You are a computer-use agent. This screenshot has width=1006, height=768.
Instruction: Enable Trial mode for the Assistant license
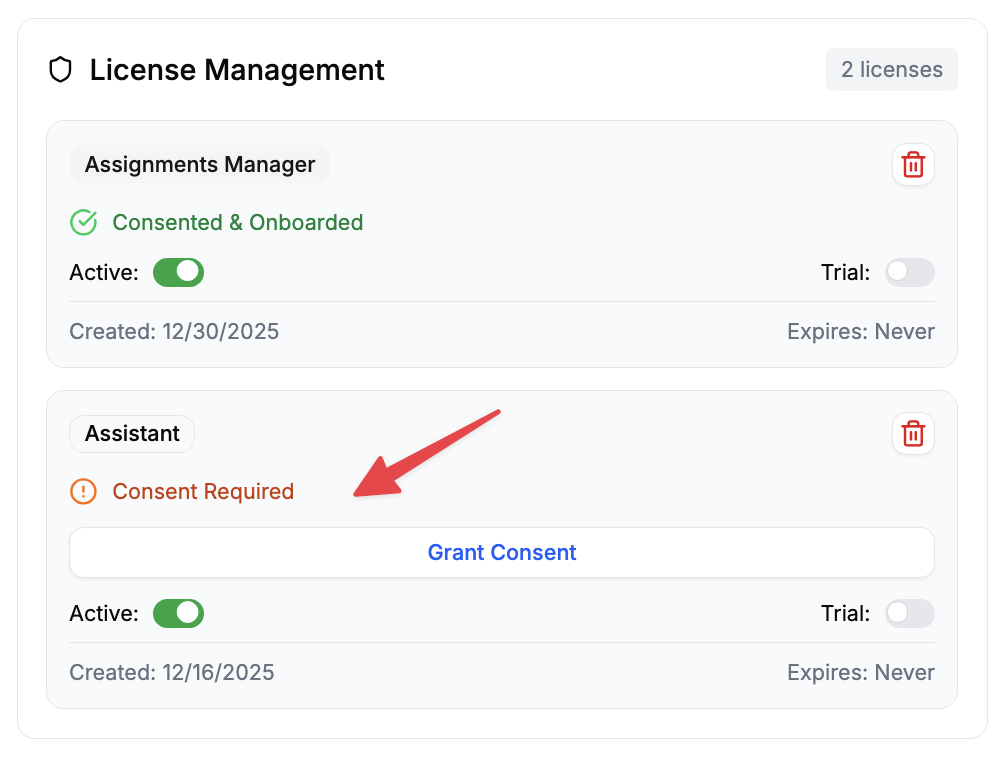click(909, 613)
